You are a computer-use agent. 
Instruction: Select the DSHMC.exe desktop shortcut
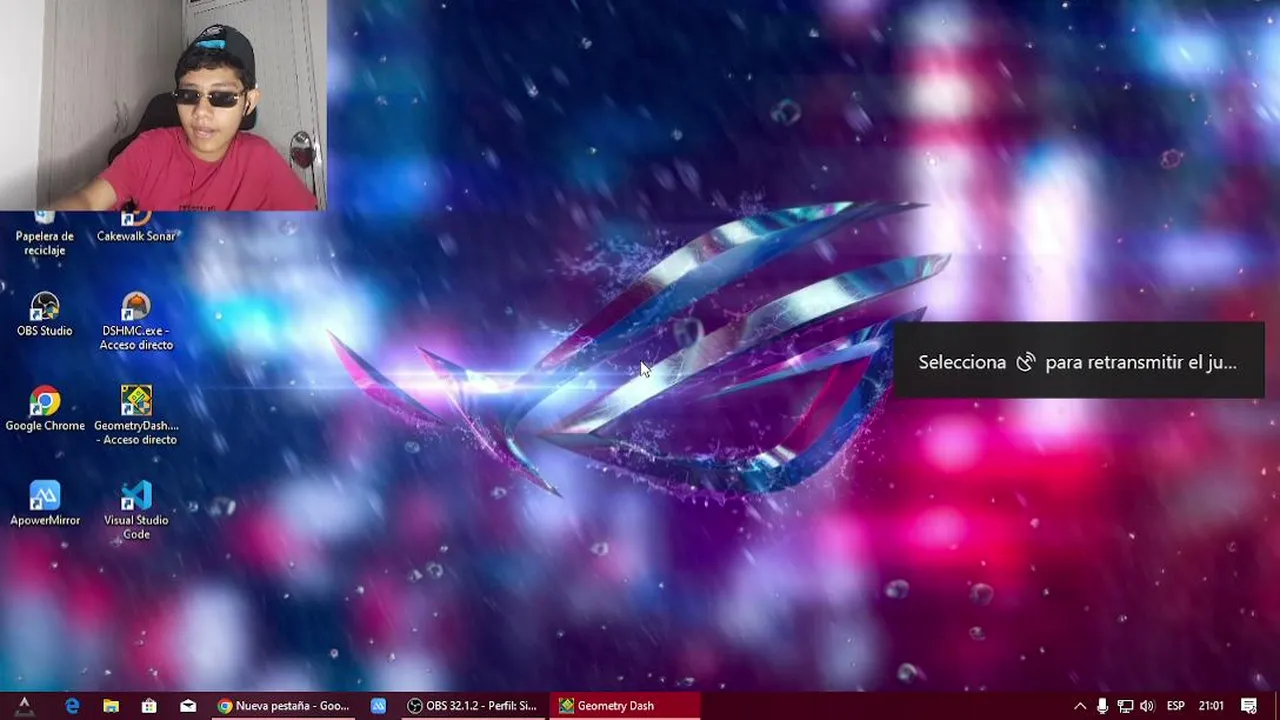[136, 320]
